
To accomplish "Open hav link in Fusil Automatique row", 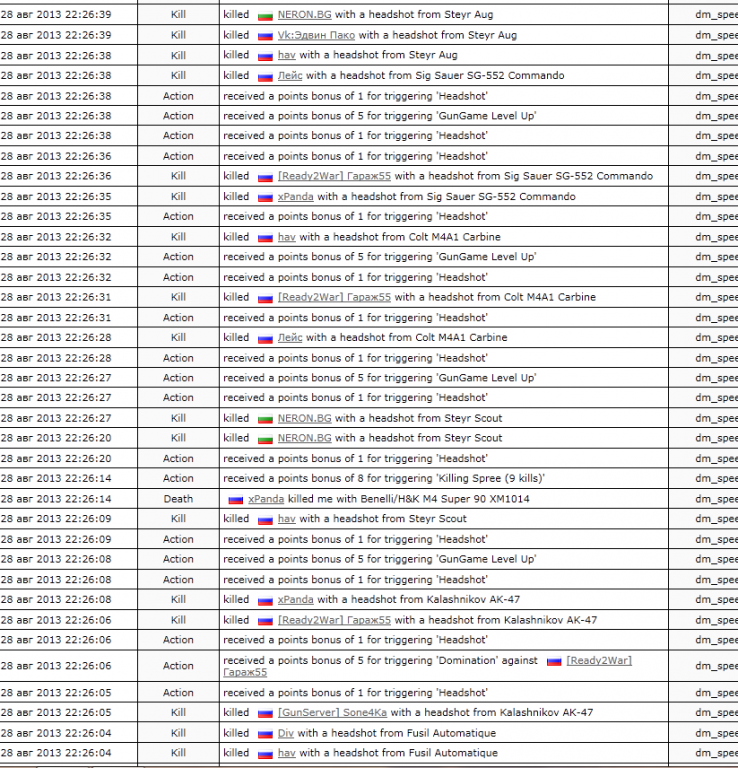I will (x=286, y=753).
